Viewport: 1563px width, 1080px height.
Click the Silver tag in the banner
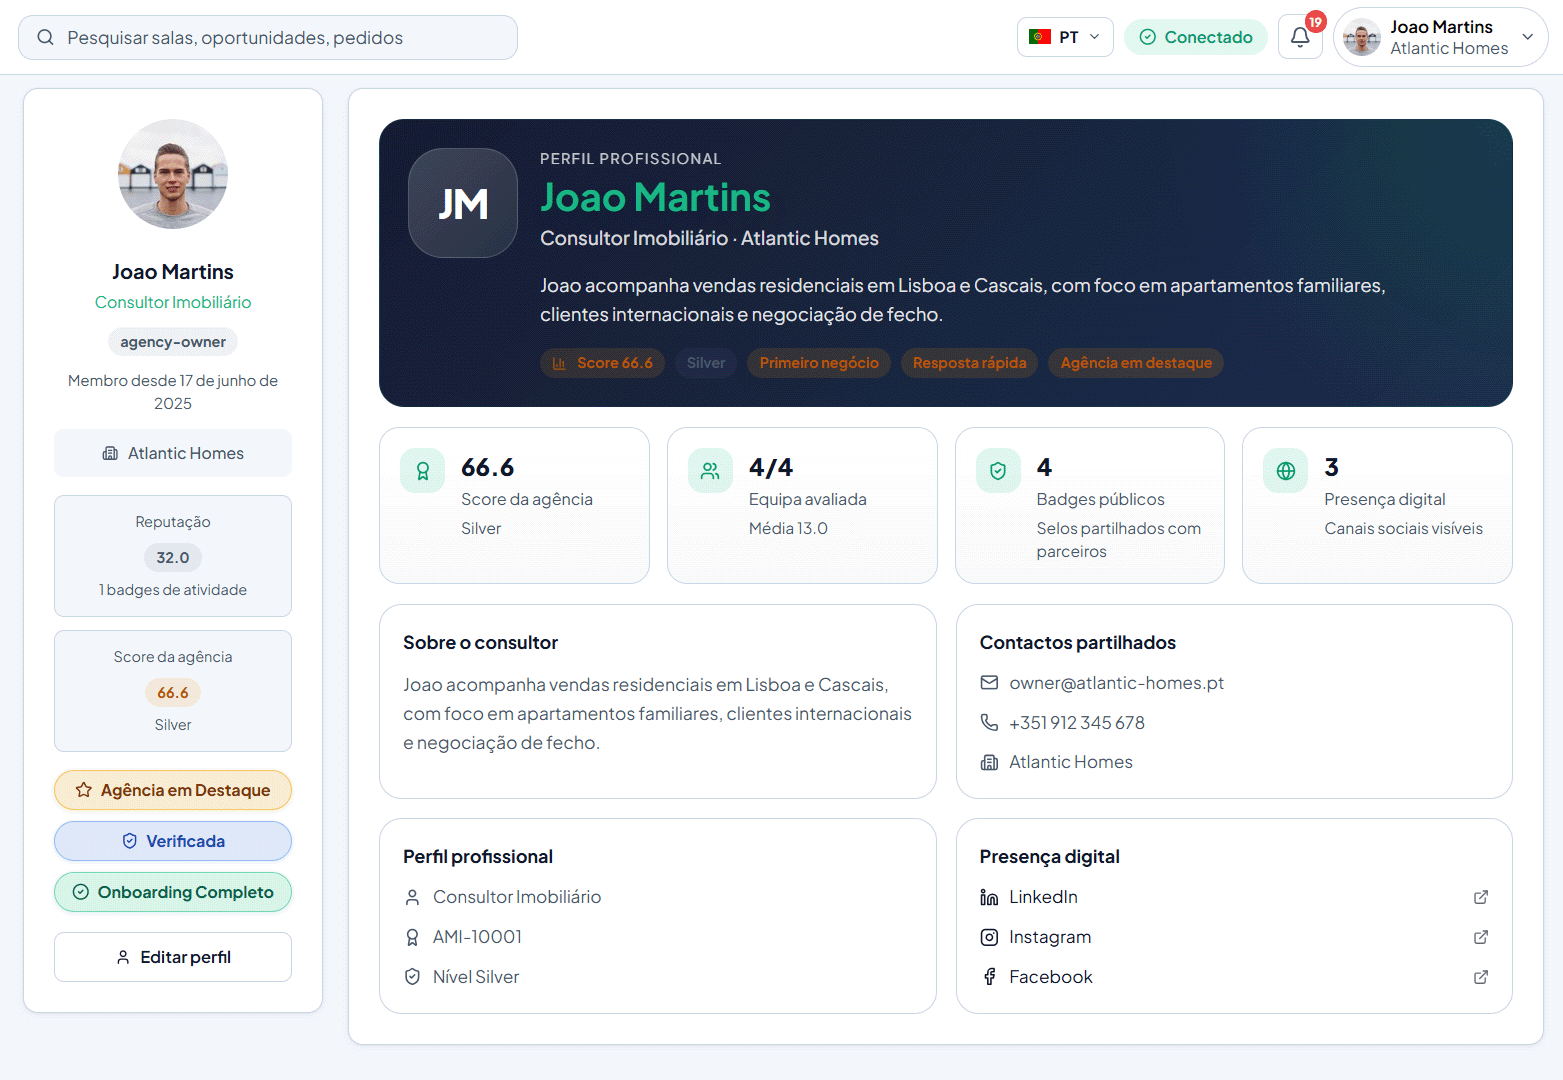tap(706, 363)
